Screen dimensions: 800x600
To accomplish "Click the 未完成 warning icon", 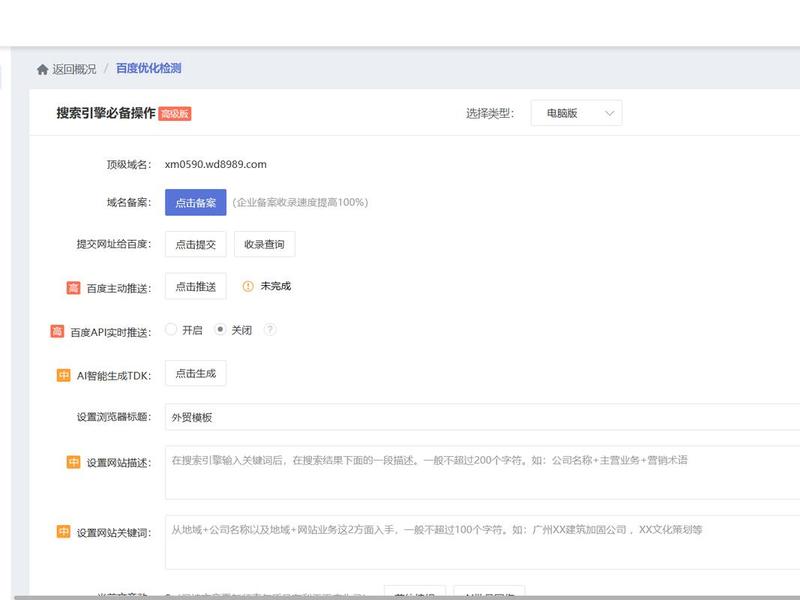I will (x=248, y=286).
